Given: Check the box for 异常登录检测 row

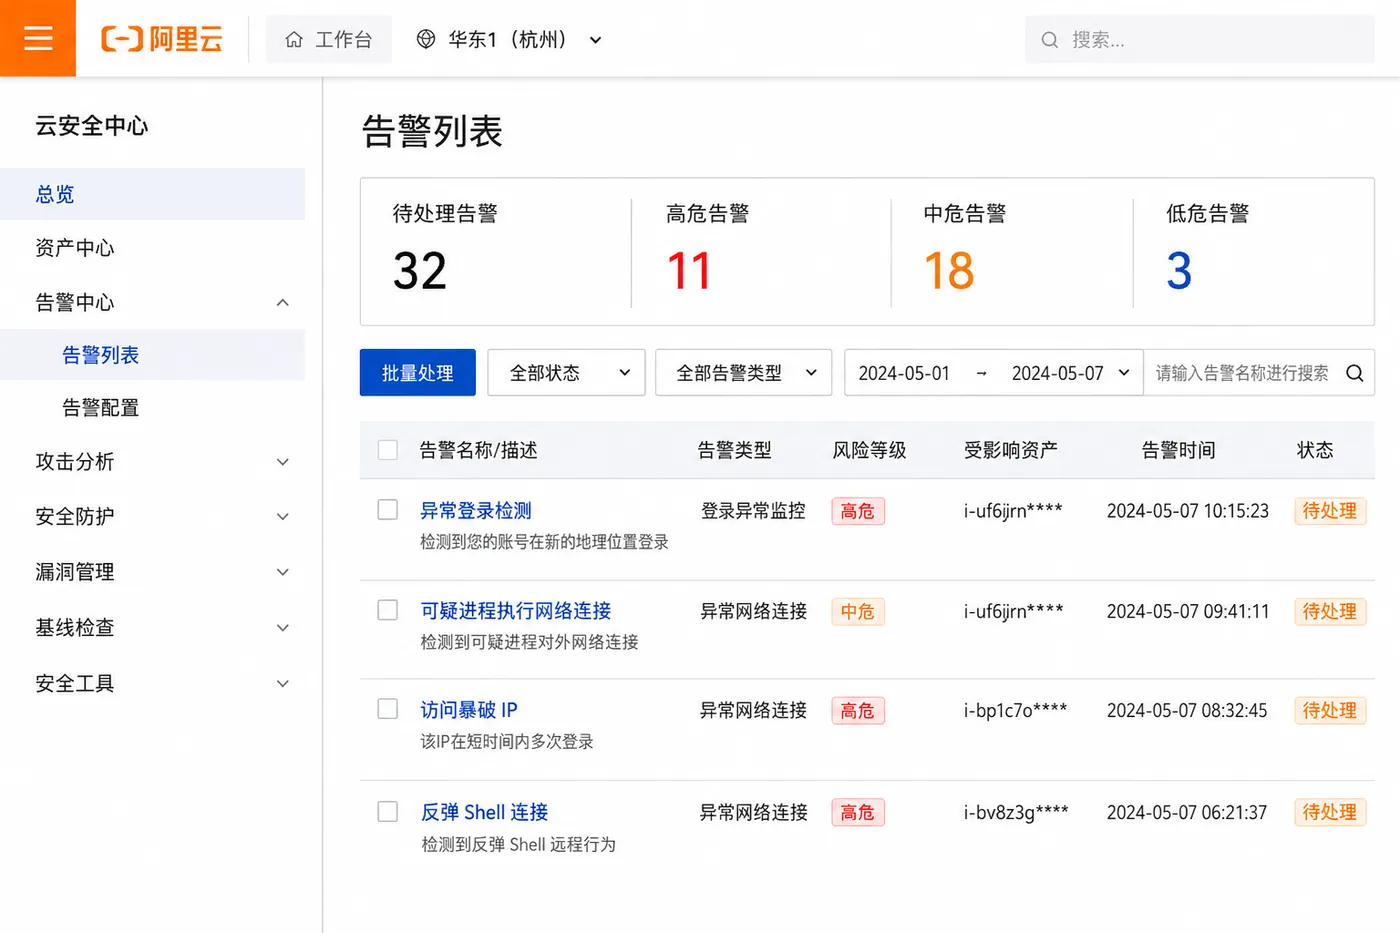Looking at the screenshot, I should click(388, 510).
